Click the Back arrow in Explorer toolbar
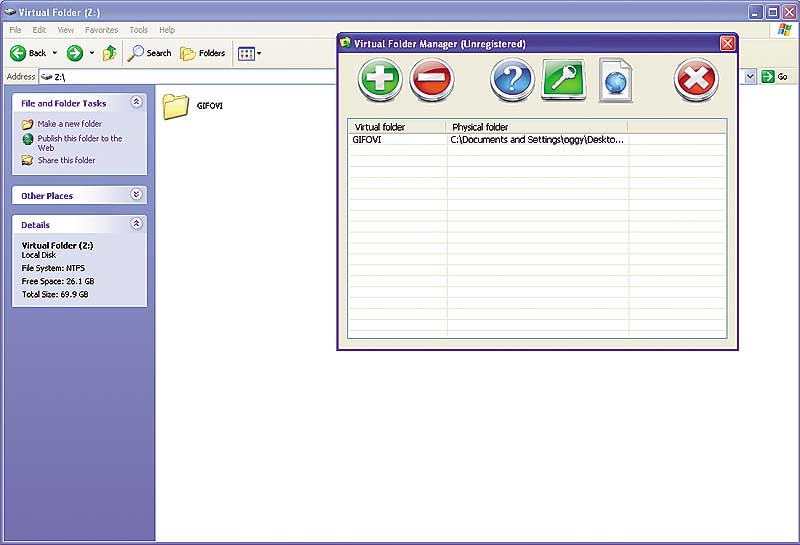 click(18, 53)
